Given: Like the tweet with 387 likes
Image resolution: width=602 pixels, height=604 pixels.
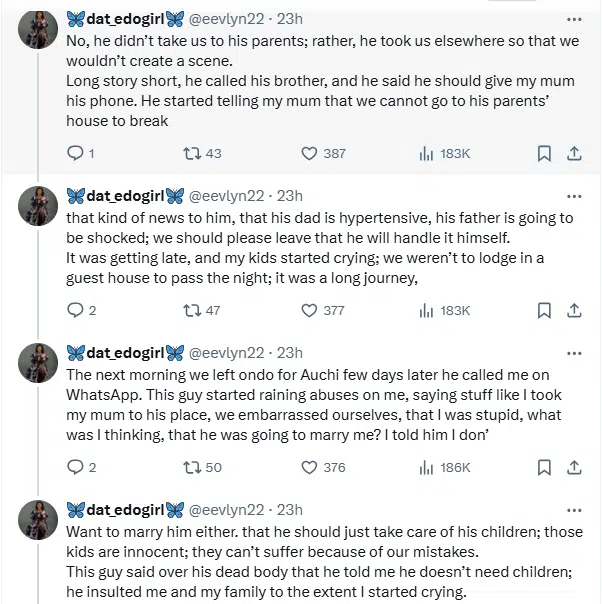Looking at the screenshot, I should tap(310, 153).
